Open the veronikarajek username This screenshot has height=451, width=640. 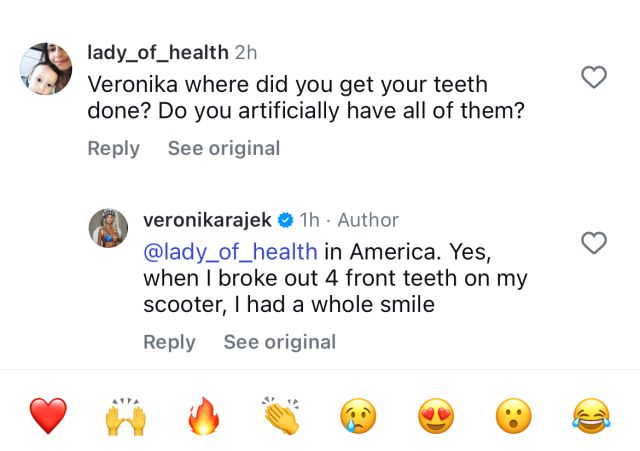[208, 220]
